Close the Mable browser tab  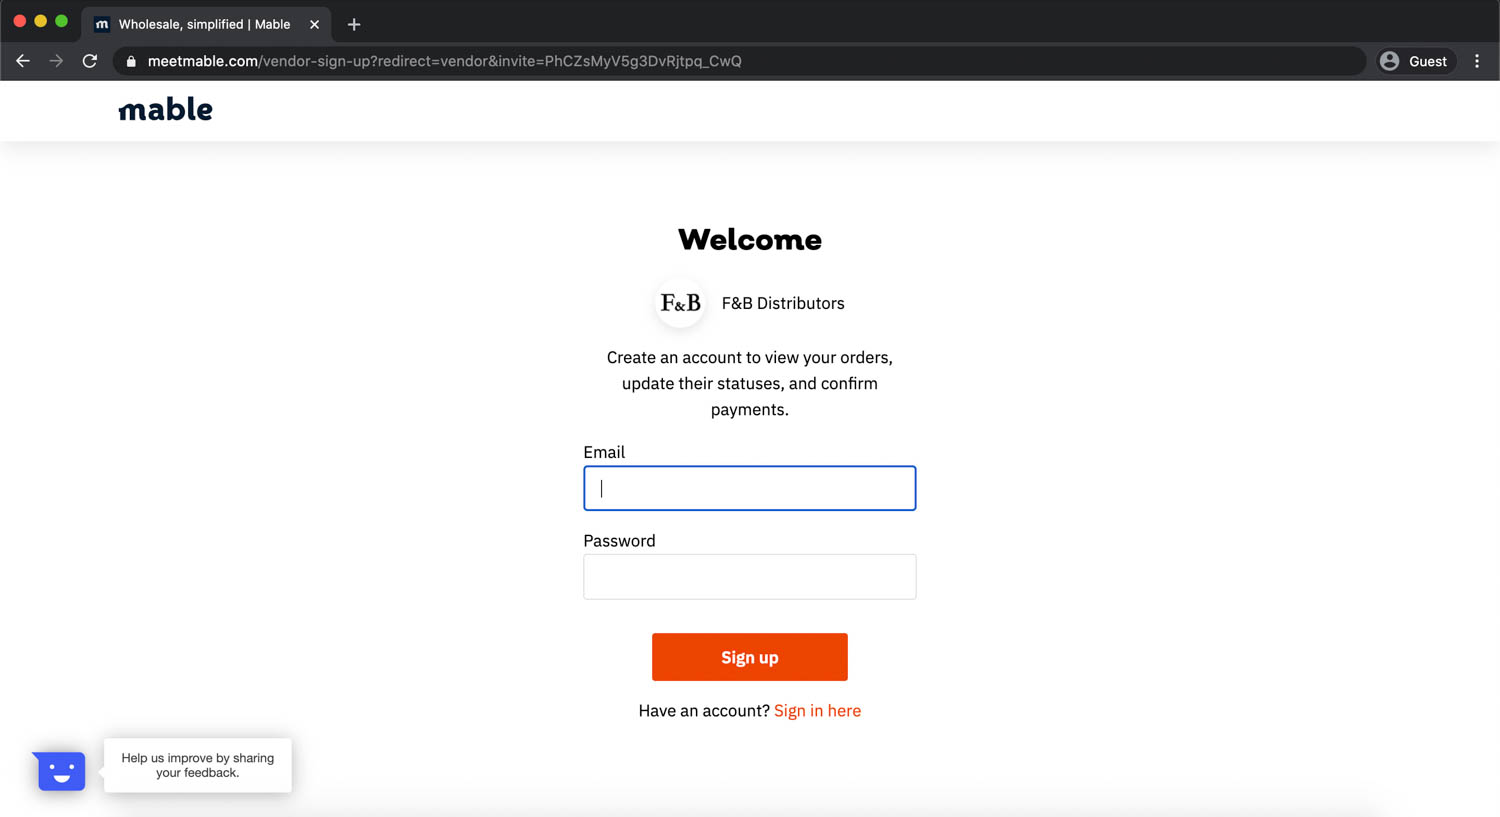[x=314, y=24]
